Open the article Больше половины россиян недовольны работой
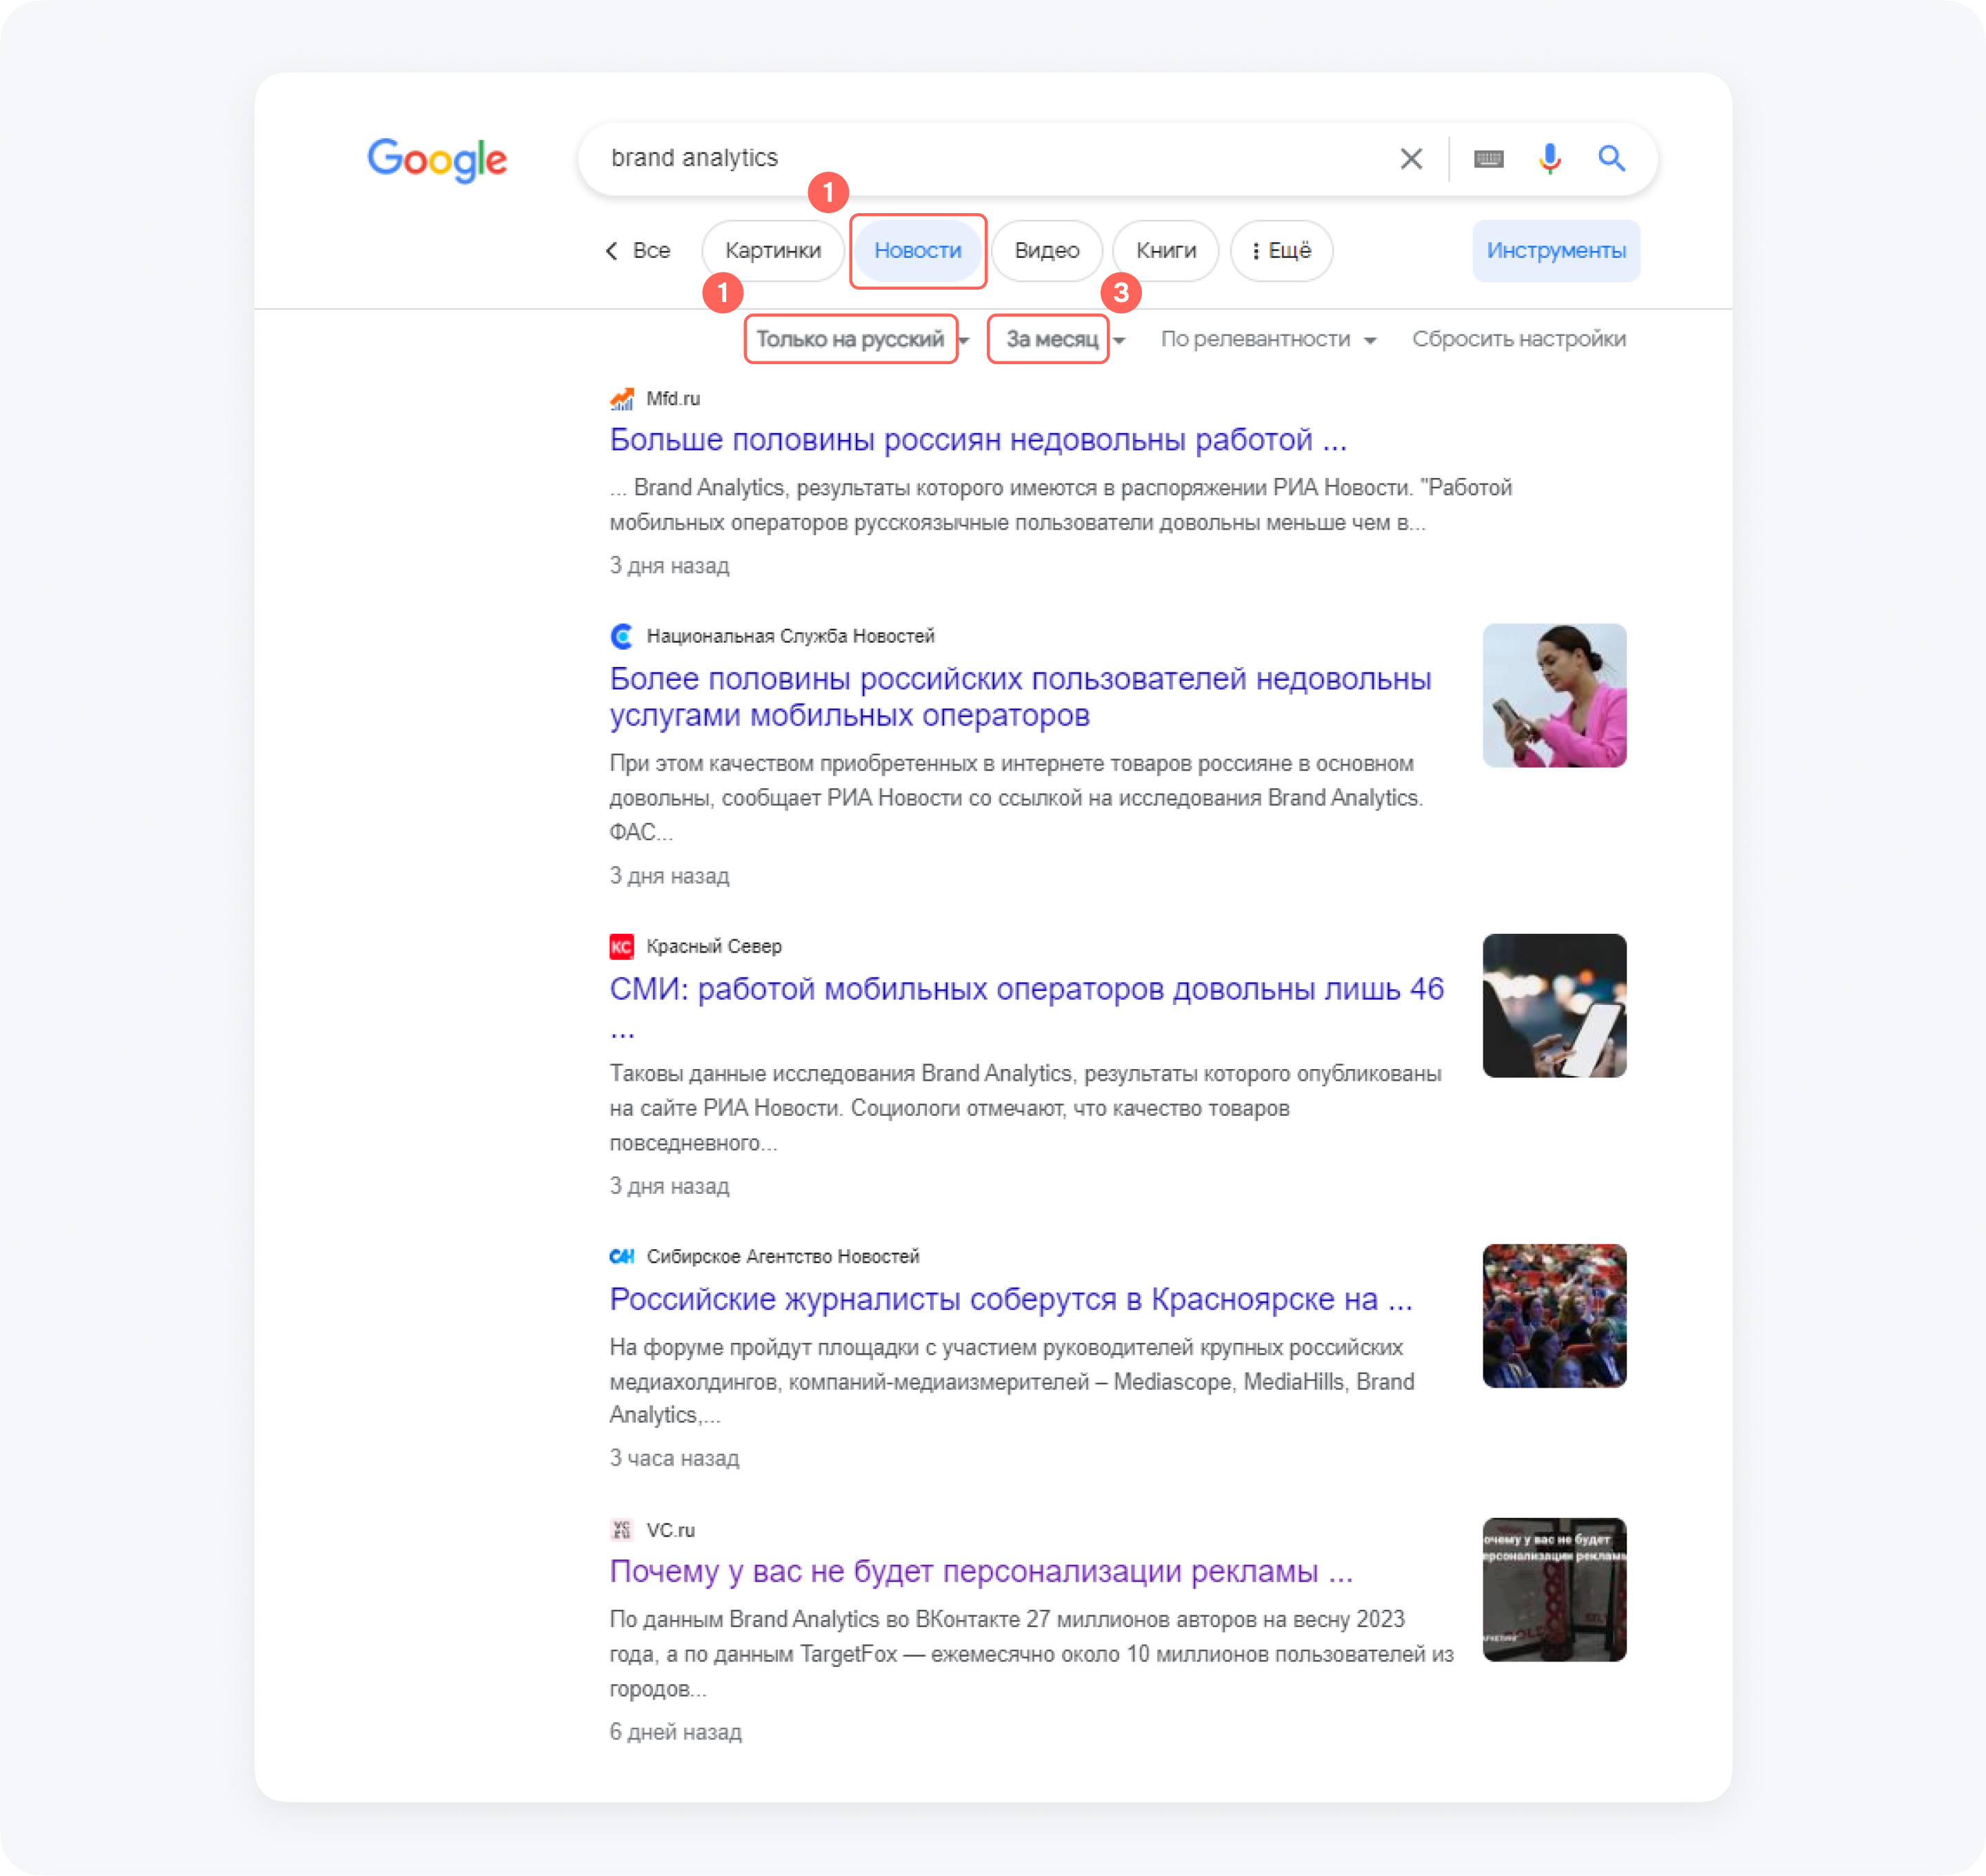Image resolution: width=1986 pixels, height=1876 pixels. point(978,439)
